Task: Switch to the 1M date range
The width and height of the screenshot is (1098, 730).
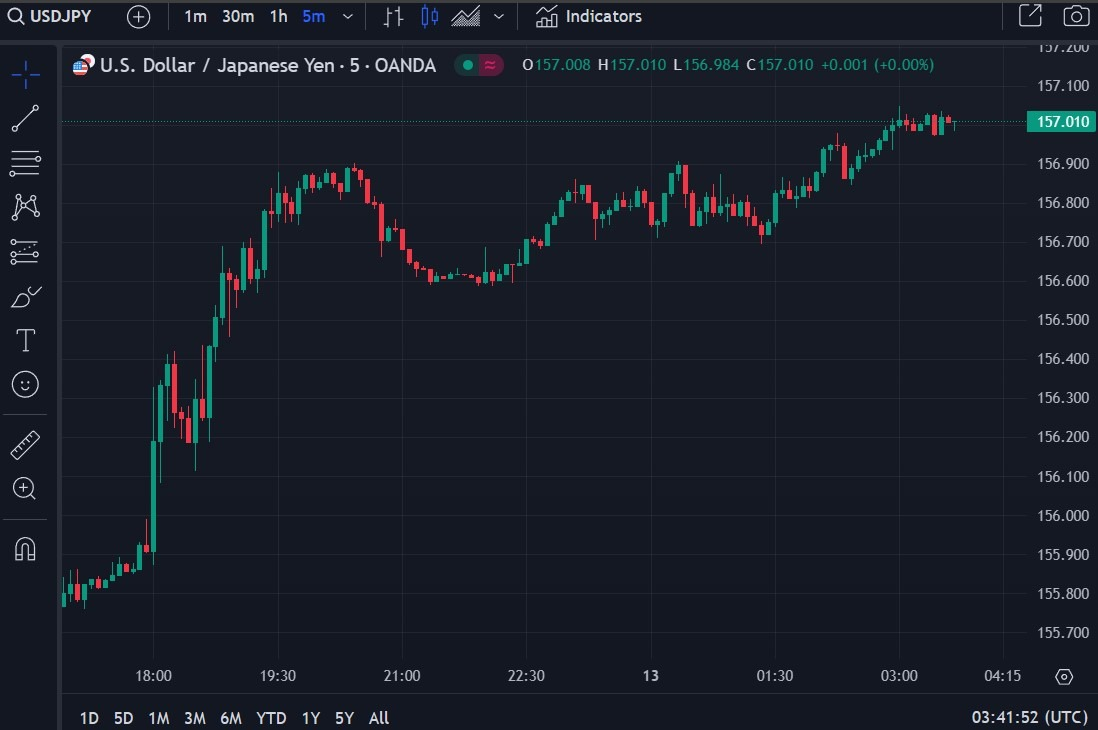Action: click(x=159, y=717)
